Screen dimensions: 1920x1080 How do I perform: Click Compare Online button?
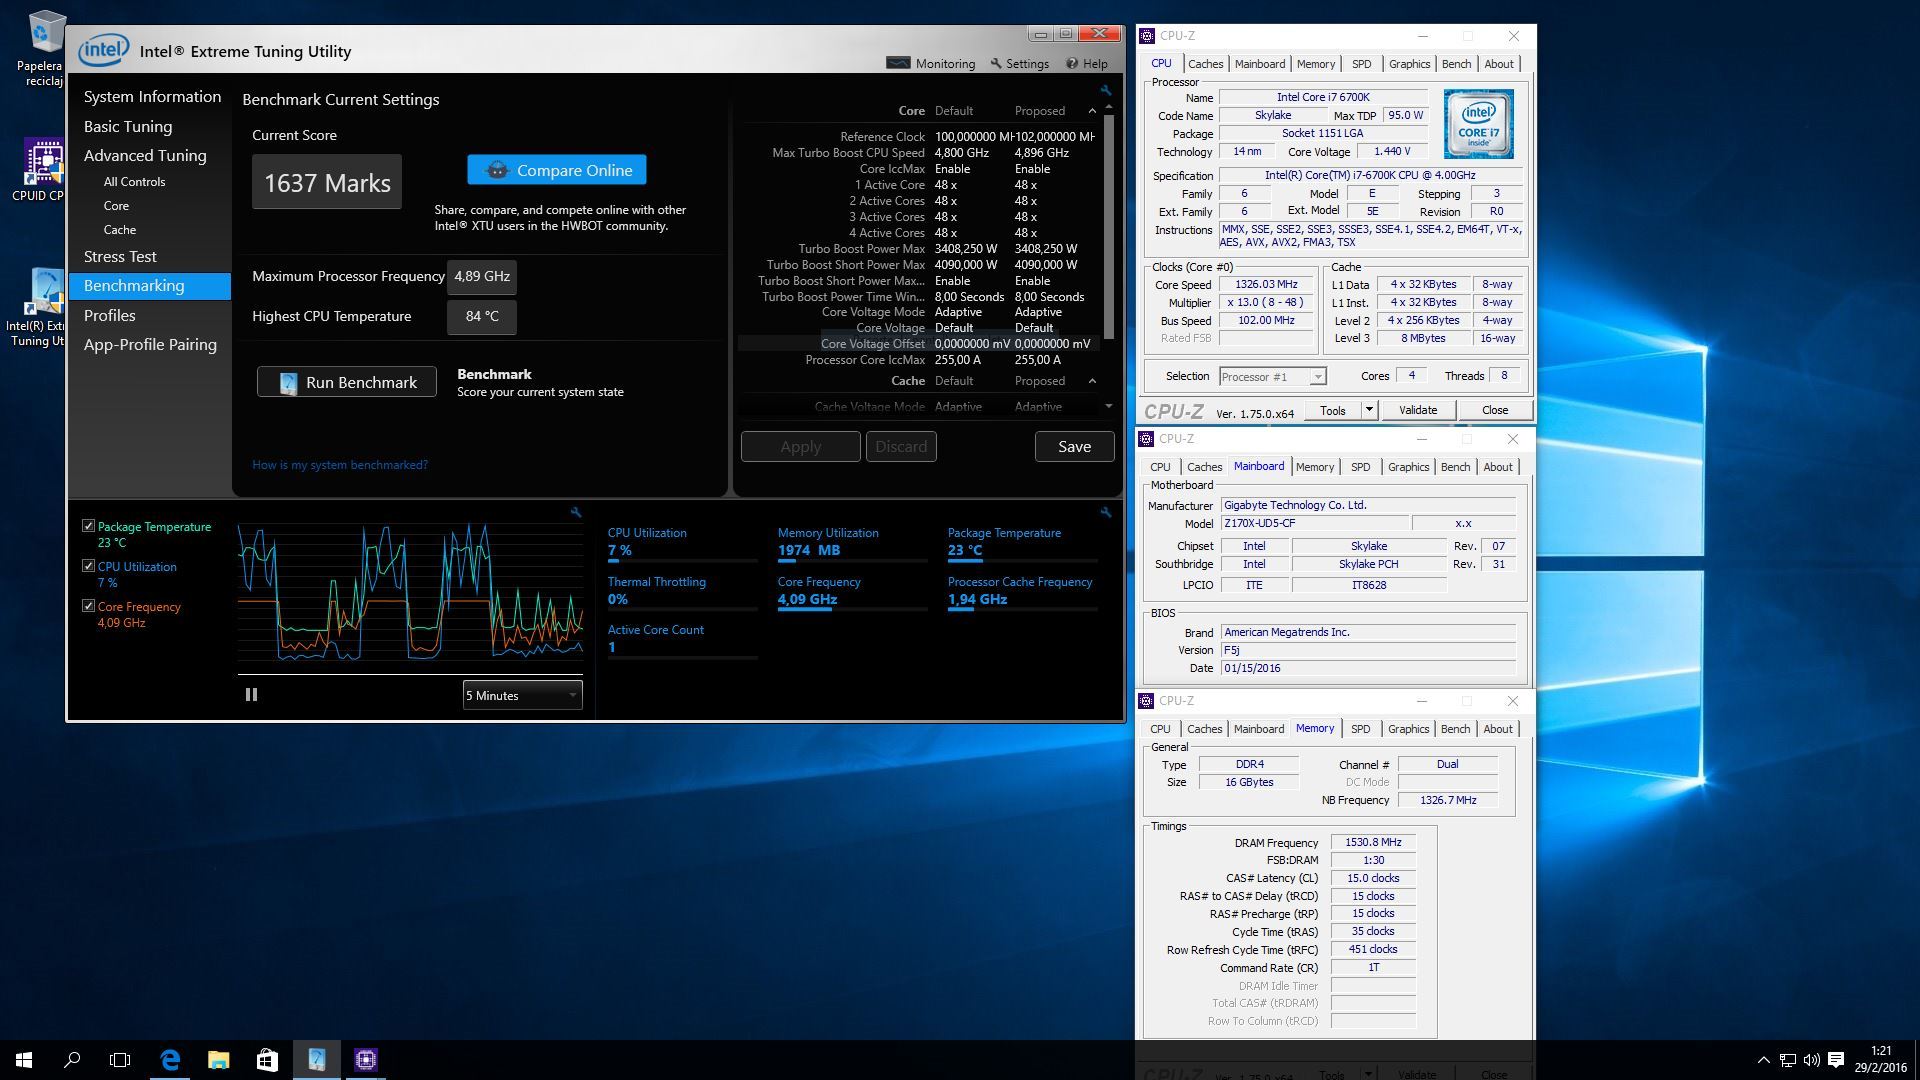tap(557, 170)
